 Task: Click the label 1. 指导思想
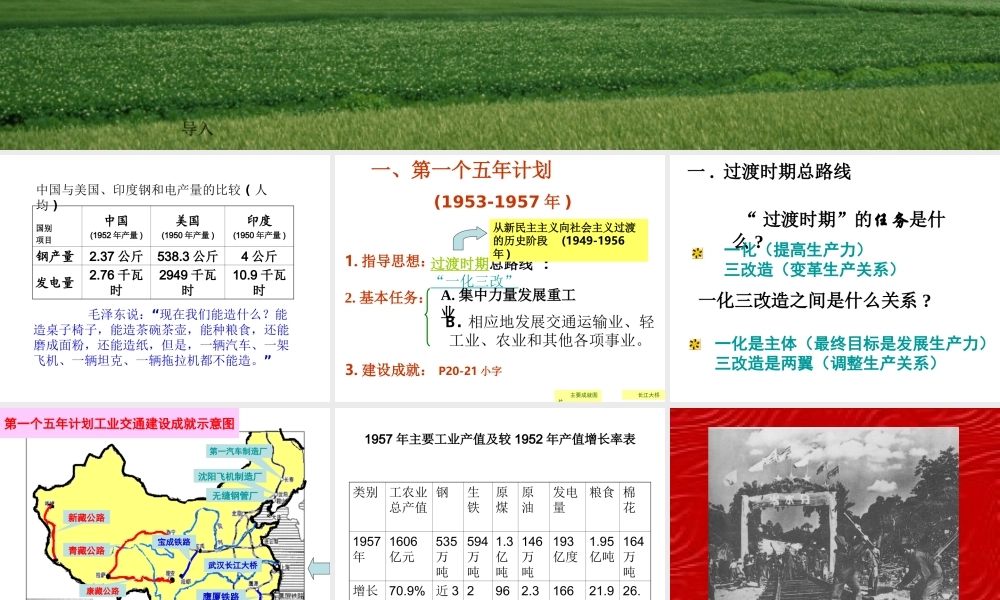pos(385,261)
